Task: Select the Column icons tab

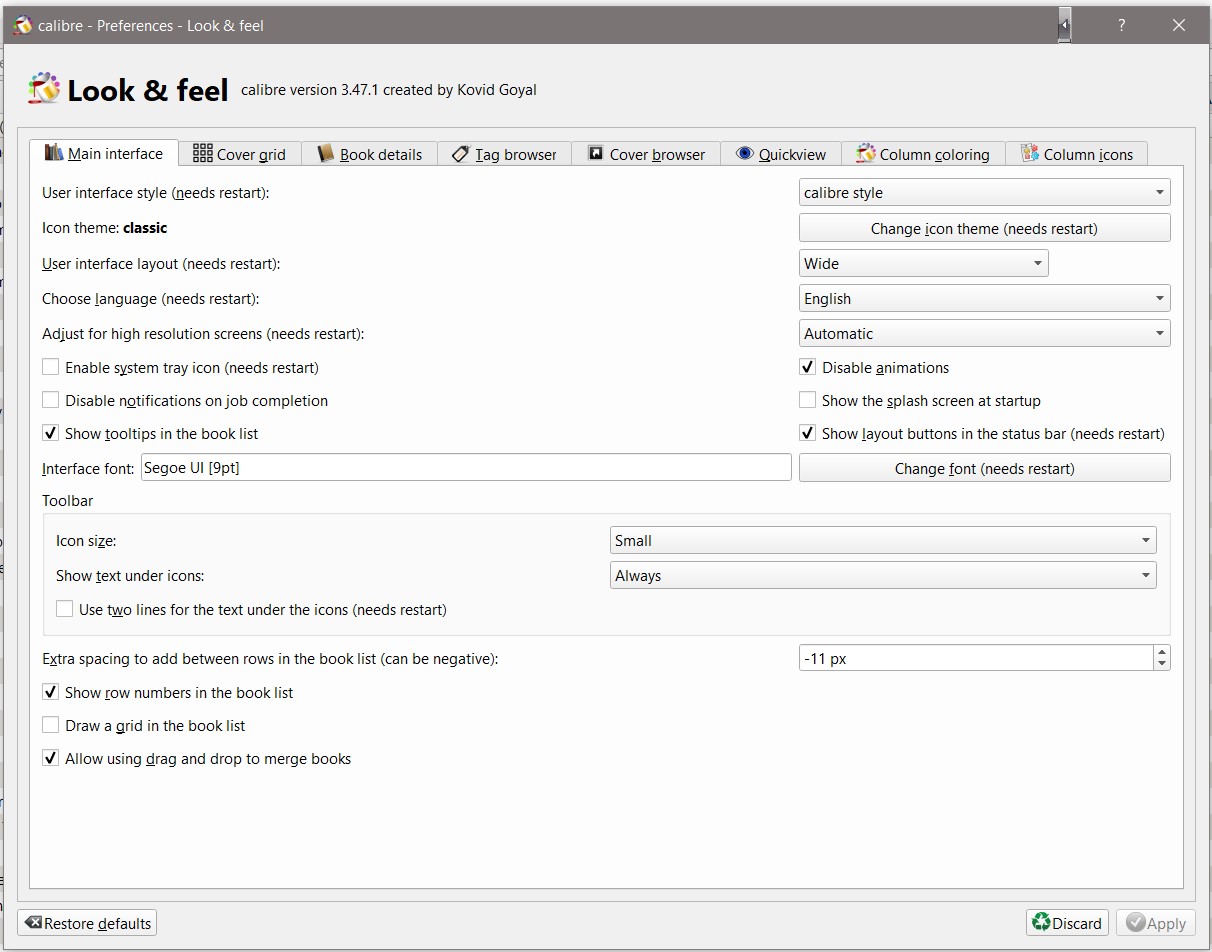Action: coord(1077,154)
